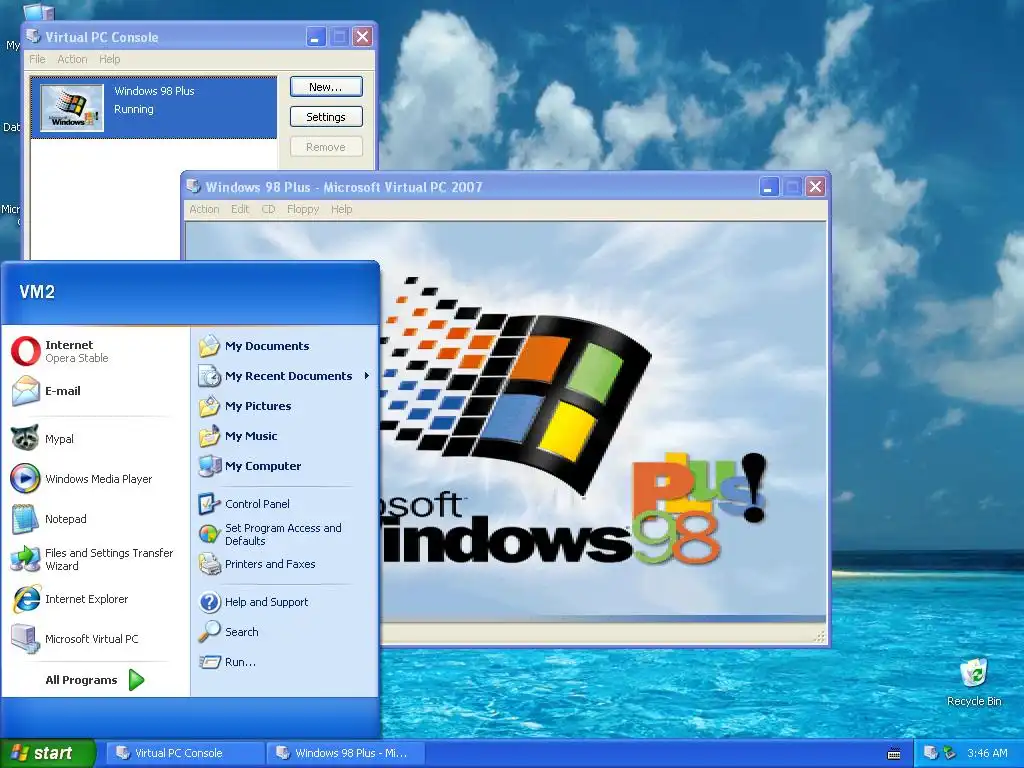Click the keyboard icon in taskbar
The height and width of the screenshot is (768, 1024).
click(x=894, y=754)
